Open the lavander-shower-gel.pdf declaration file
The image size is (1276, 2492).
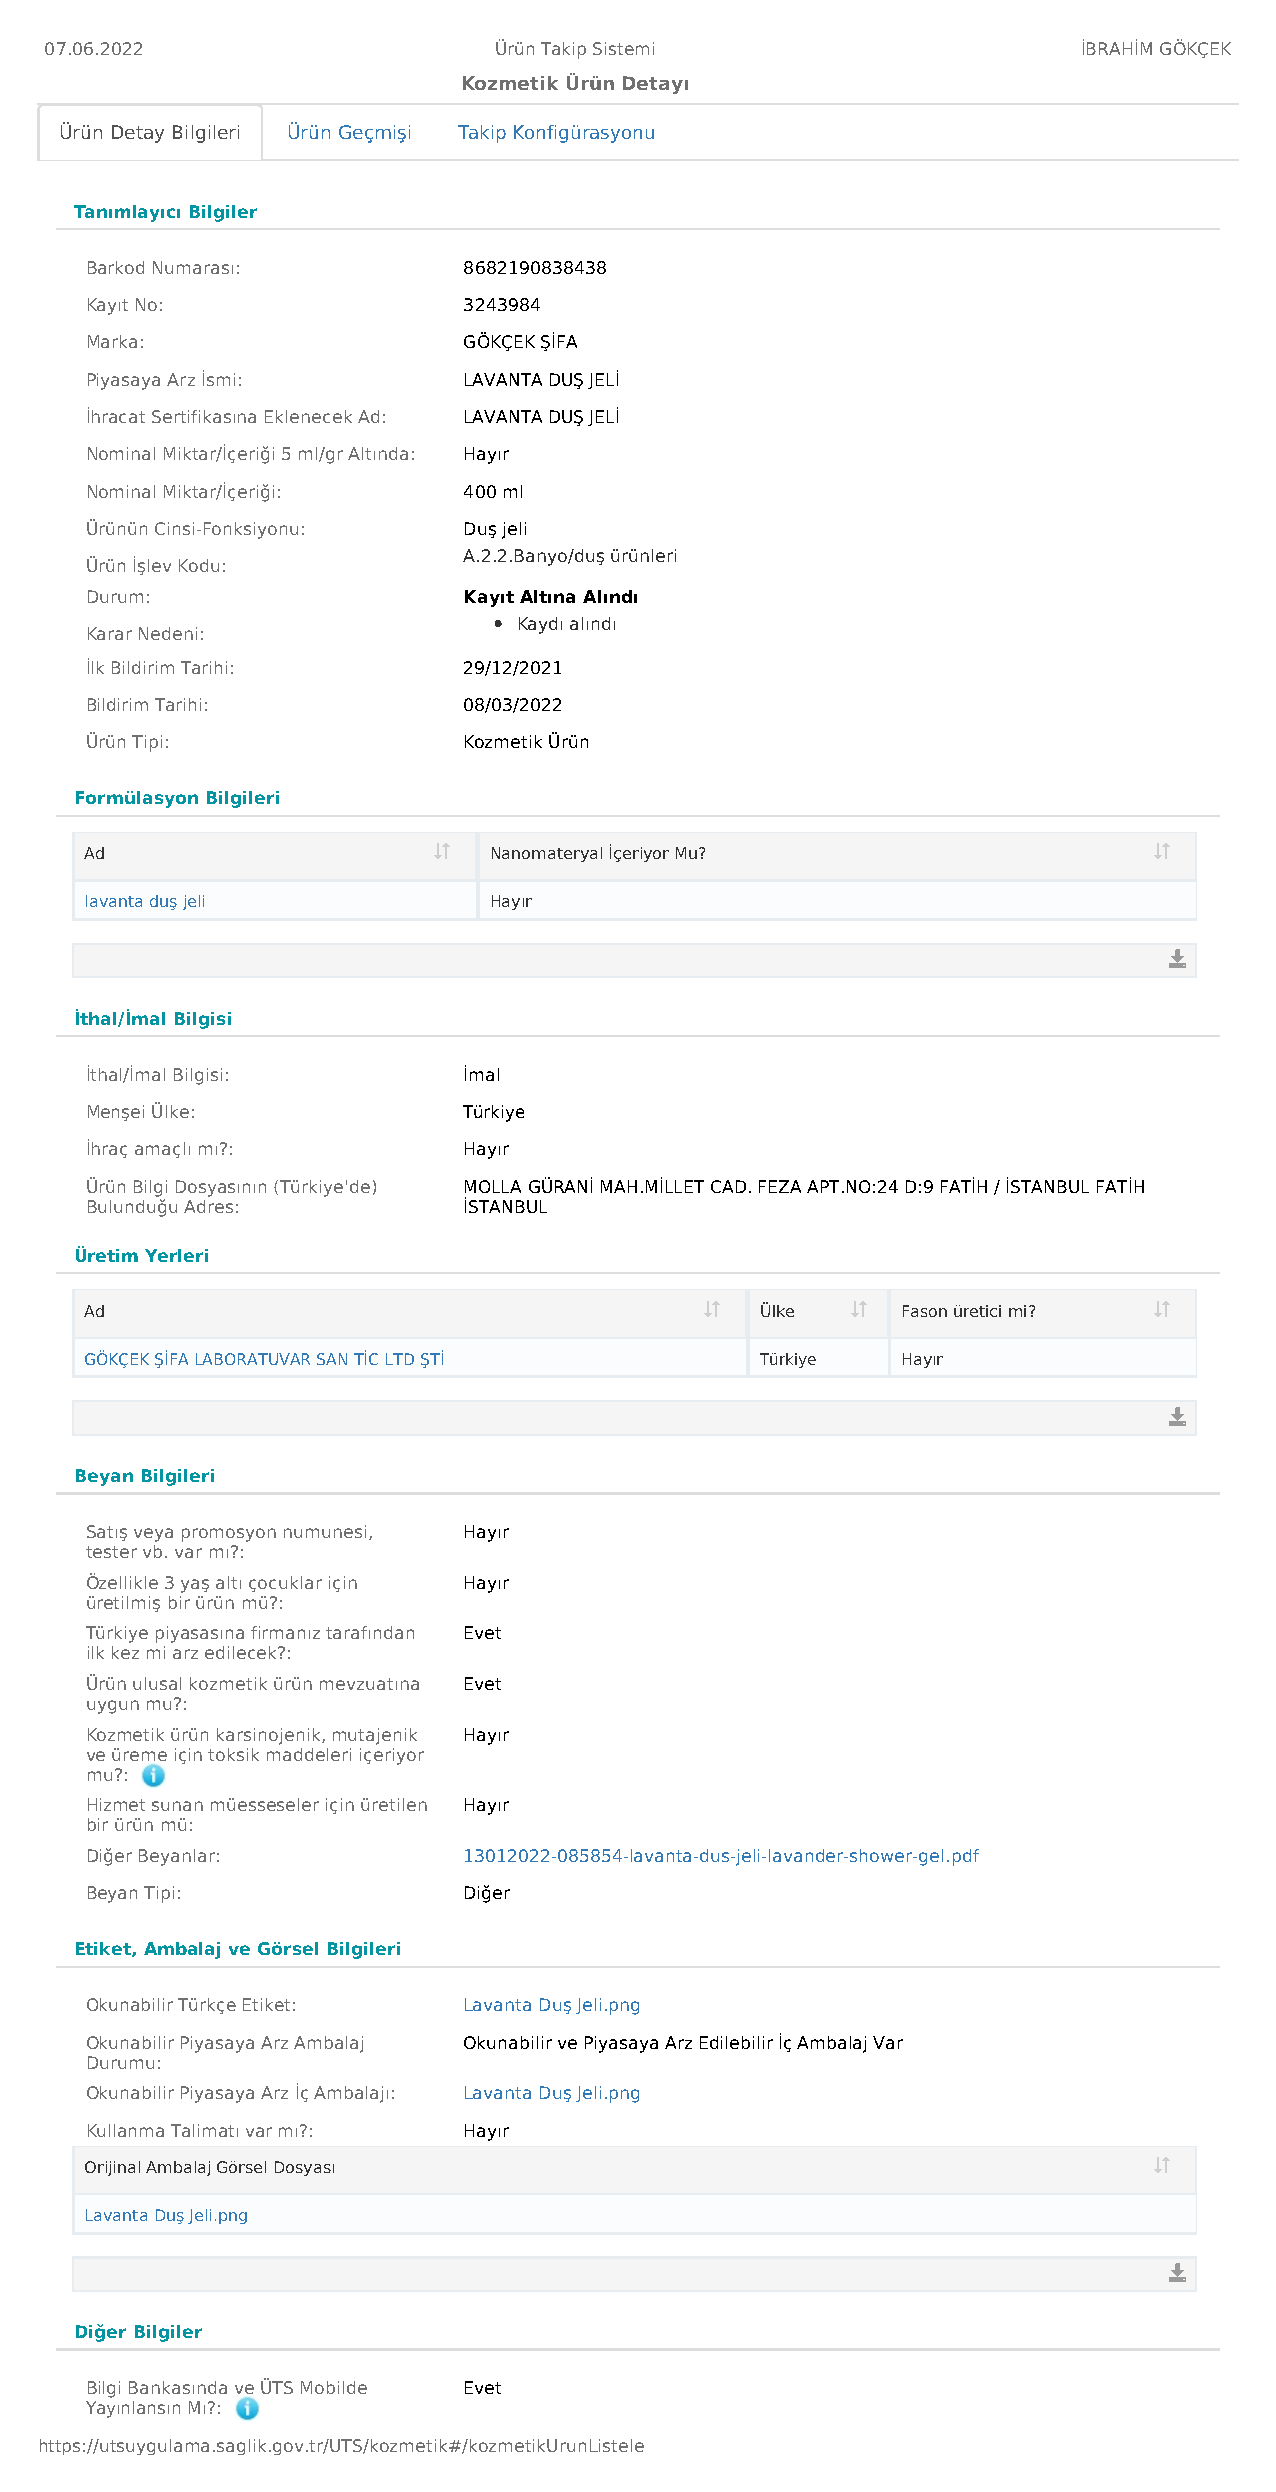tap(721, 1856)
